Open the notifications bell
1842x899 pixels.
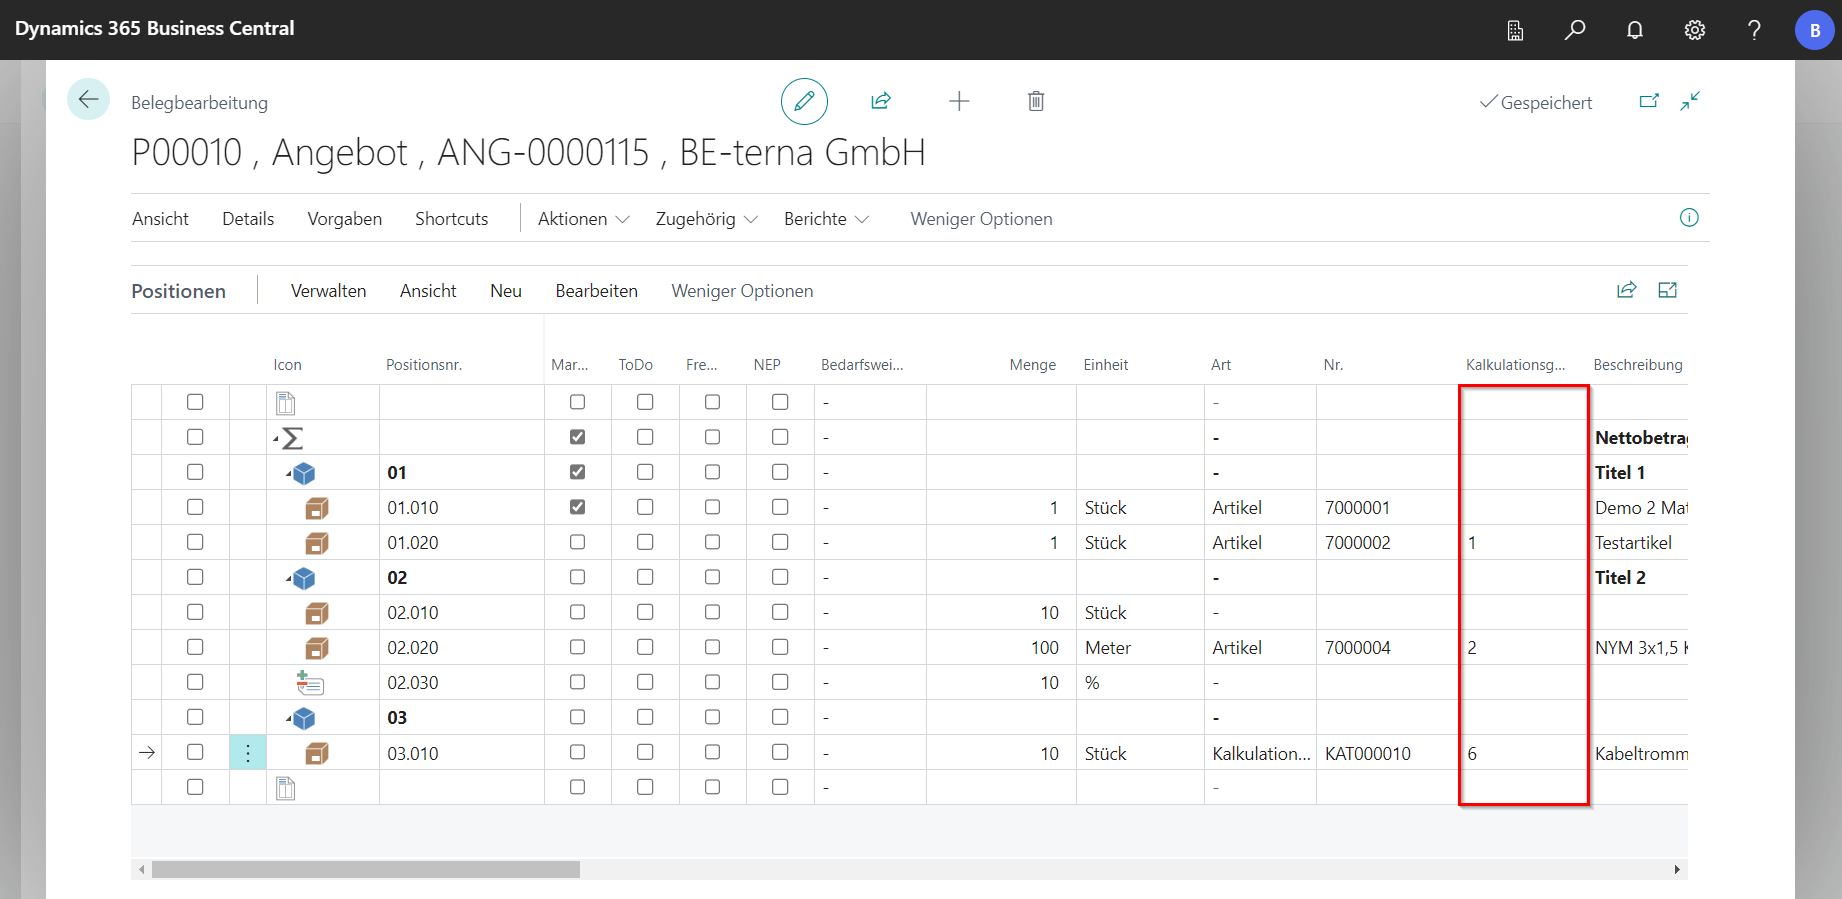pyautogui.click(x=1635, y=30)
